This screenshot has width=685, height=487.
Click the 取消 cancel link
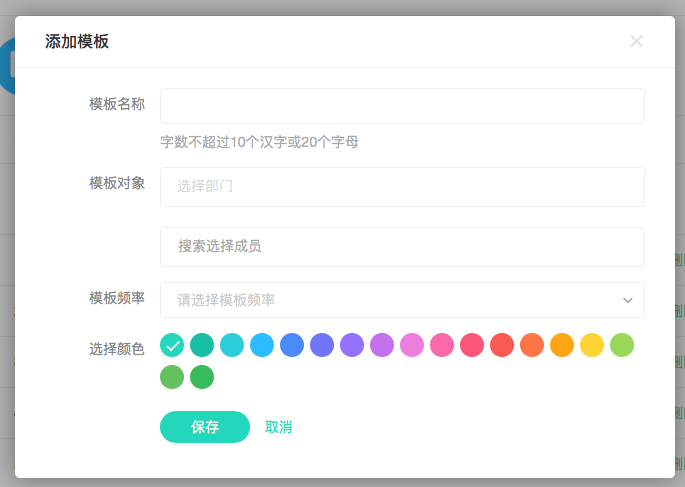click(x=279, y=427)
